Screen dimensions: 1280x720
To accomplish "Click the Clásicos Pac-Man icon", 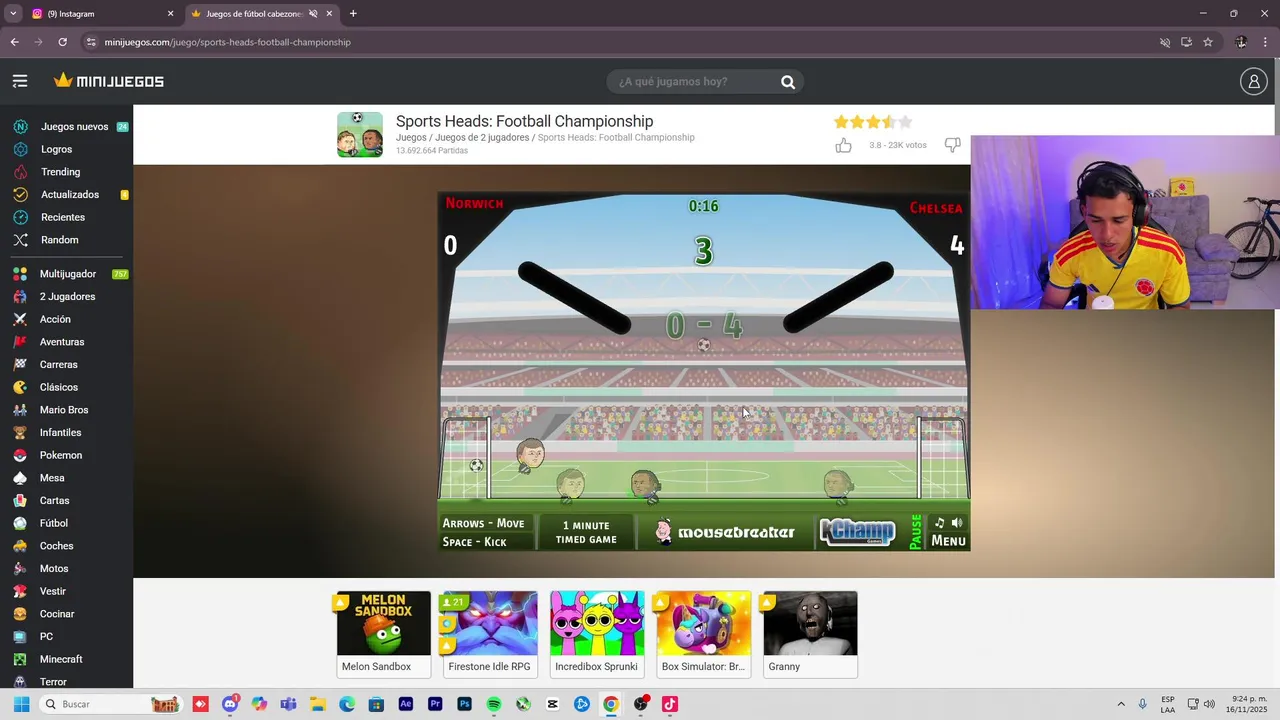I will [20, 387].
